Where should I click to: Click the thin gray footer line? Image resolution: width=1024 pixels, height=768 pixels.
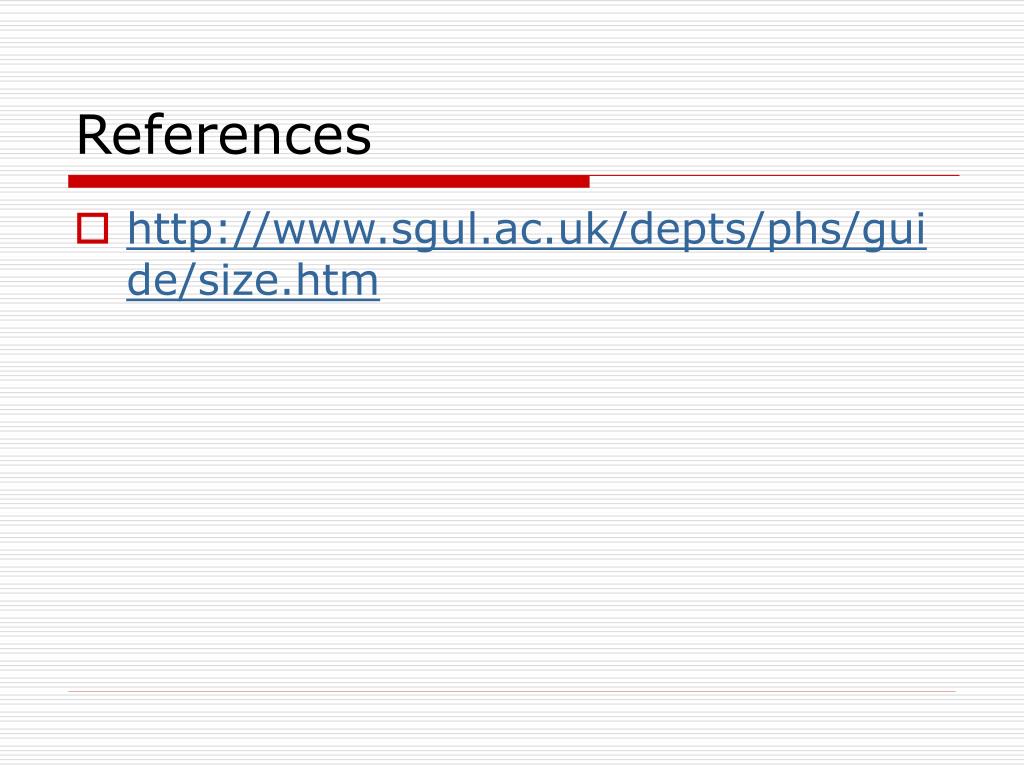coord(512,691)
